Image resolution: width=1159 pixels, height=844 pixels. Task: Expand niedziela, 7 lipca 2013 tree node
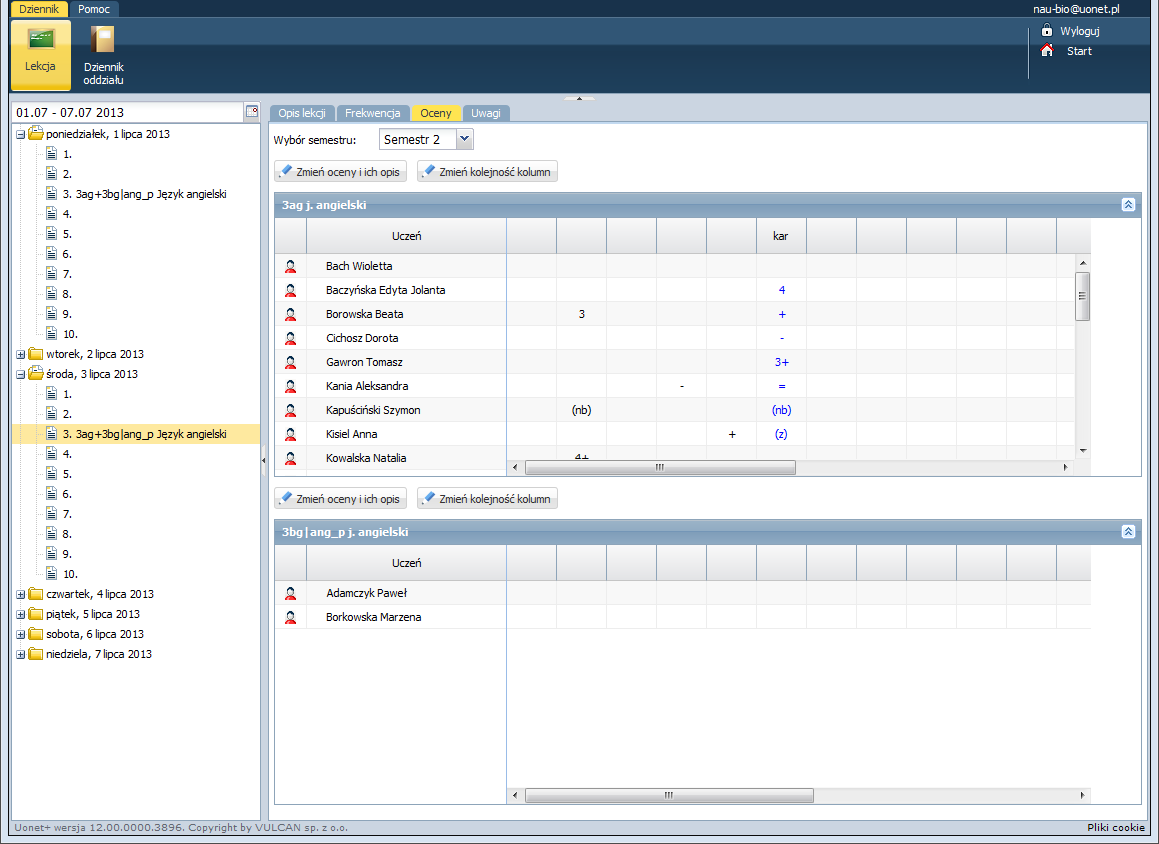point(21,654)
